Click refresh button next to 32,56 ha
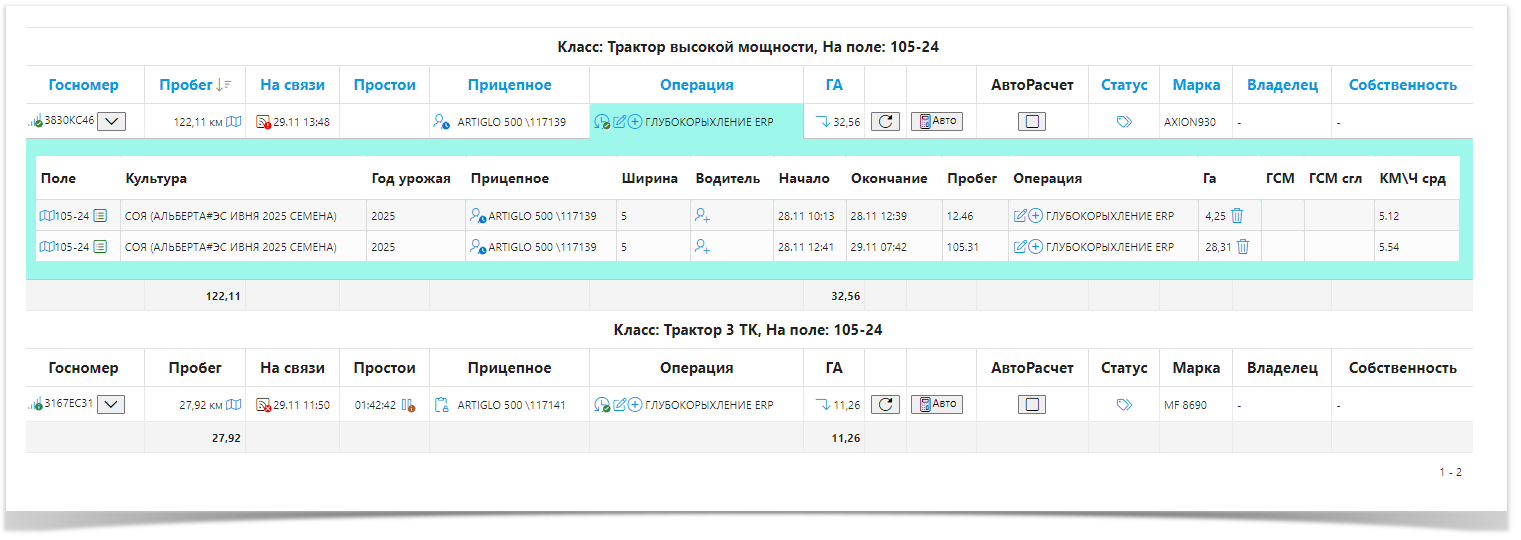This screenshot has height=540, width=1521. tap(885, 122)
